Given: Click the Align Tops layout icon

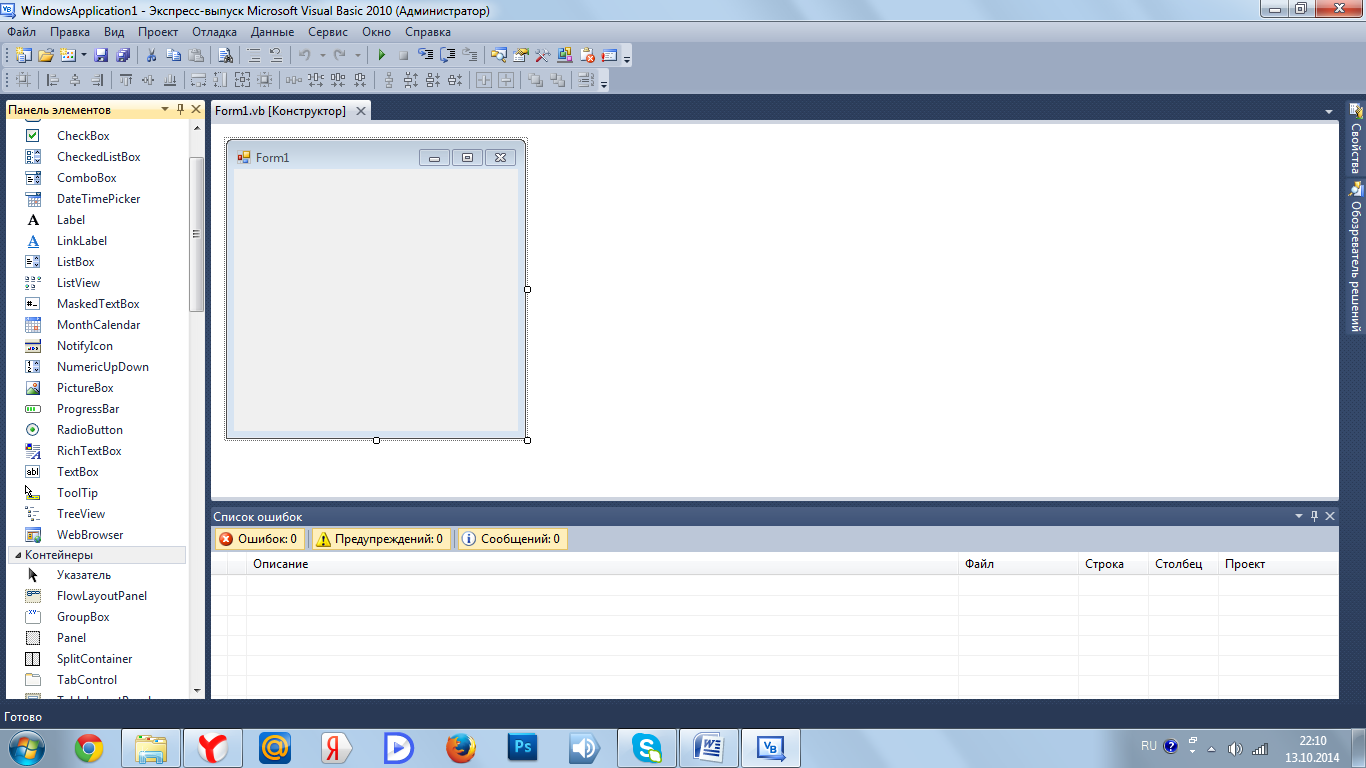Looking at the screenshot, I should [125, 80].
